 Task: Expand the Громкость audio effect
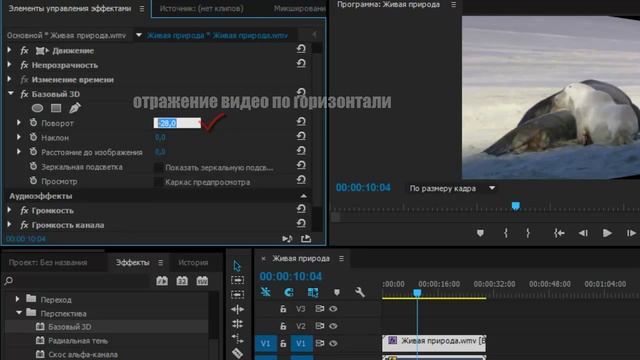point(9,210)
